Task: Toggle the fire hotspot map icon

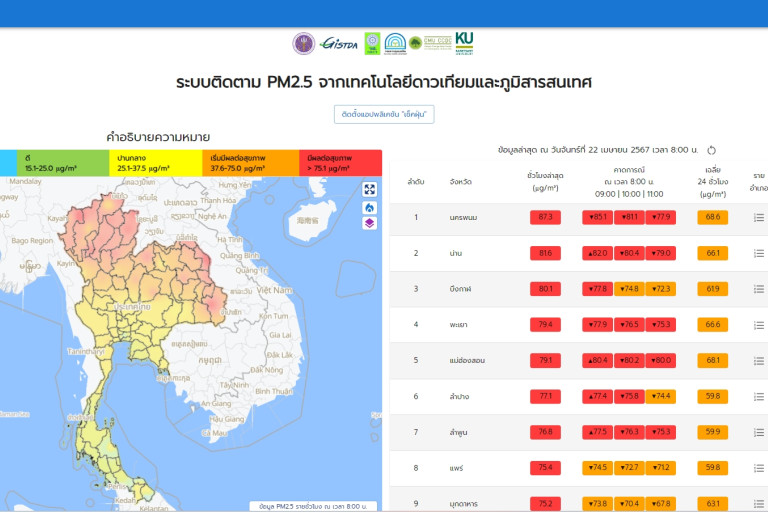Action: click(369, 207)
